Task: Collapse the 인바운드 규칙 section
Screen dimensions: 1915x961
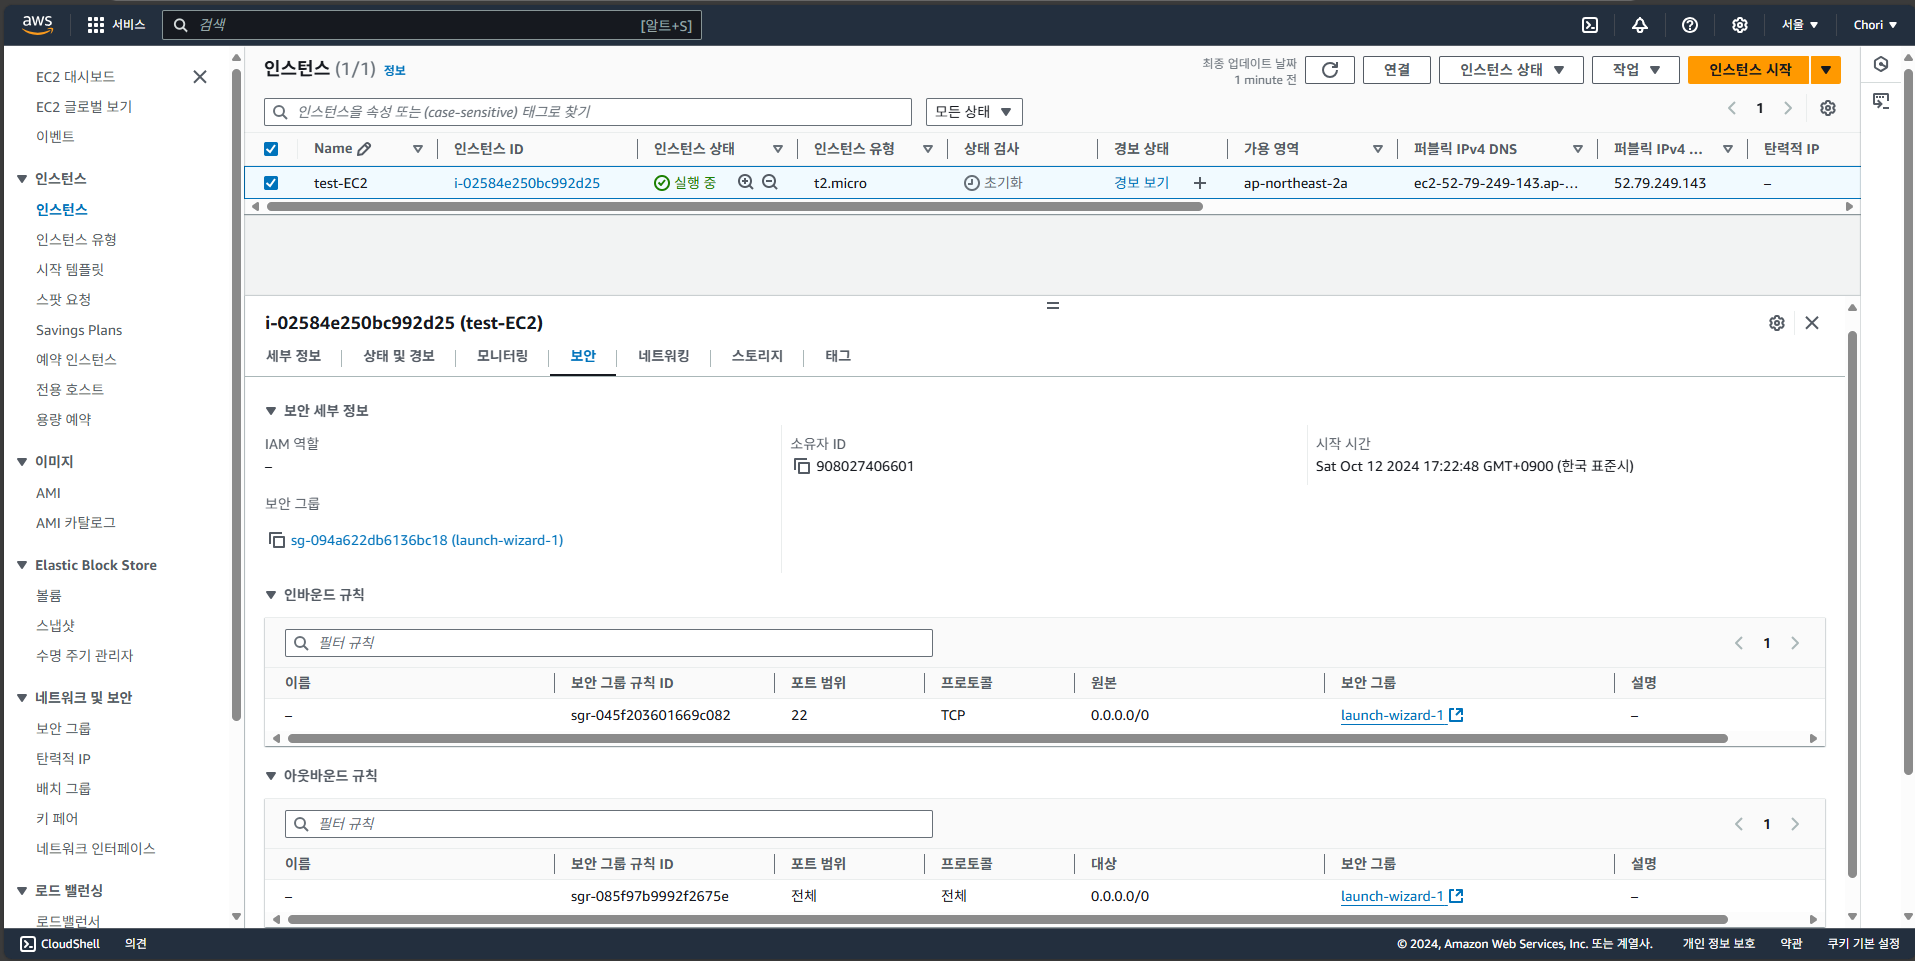Action: 270,595
